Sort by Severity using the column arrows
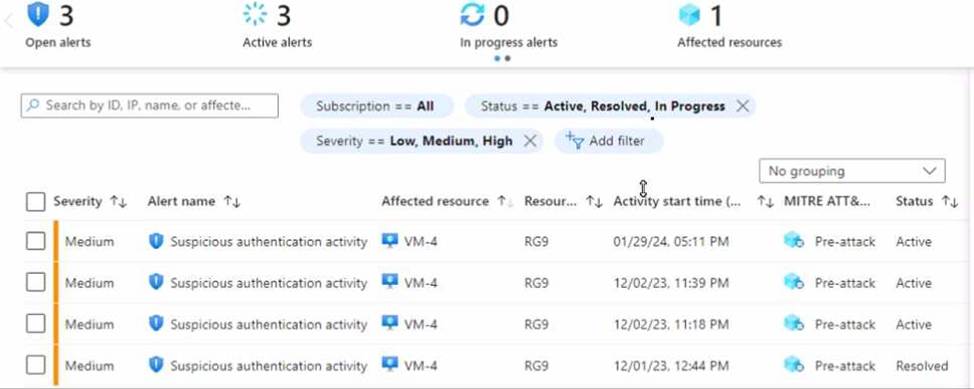Viewport: 974px width, 389px height. tap(118, 201)
